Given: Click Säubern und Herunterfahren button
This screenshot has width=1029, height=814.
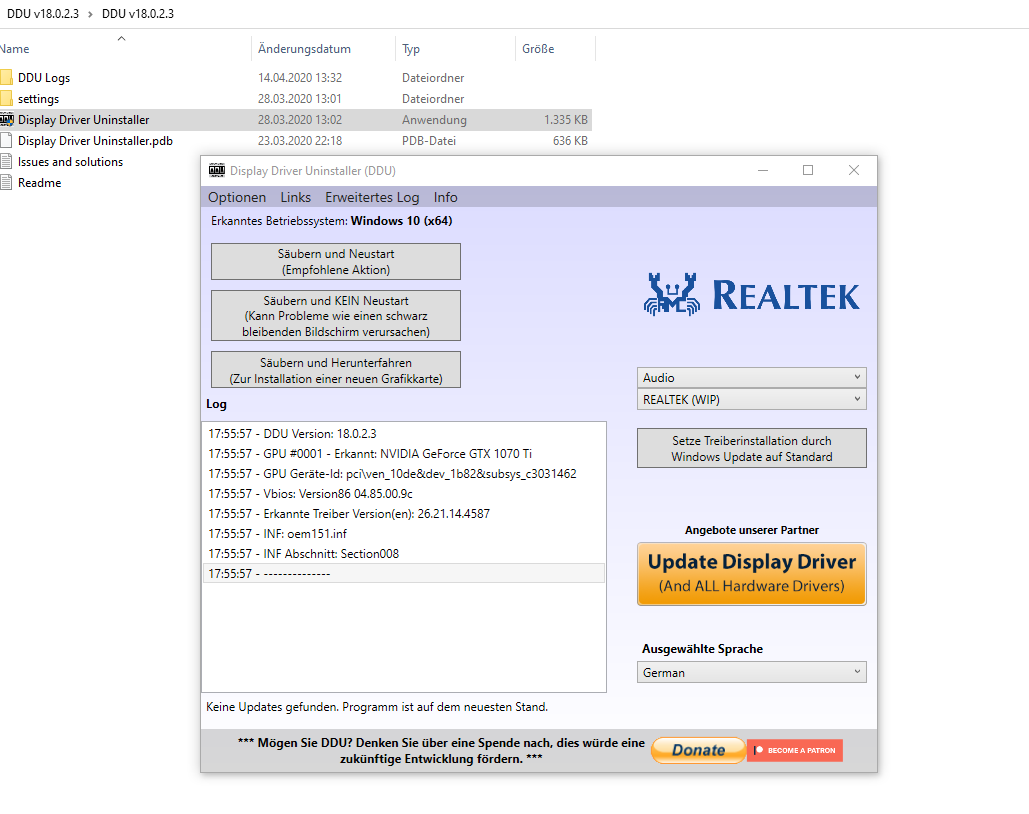Looking at the screenshot, I should coord(336,370).
